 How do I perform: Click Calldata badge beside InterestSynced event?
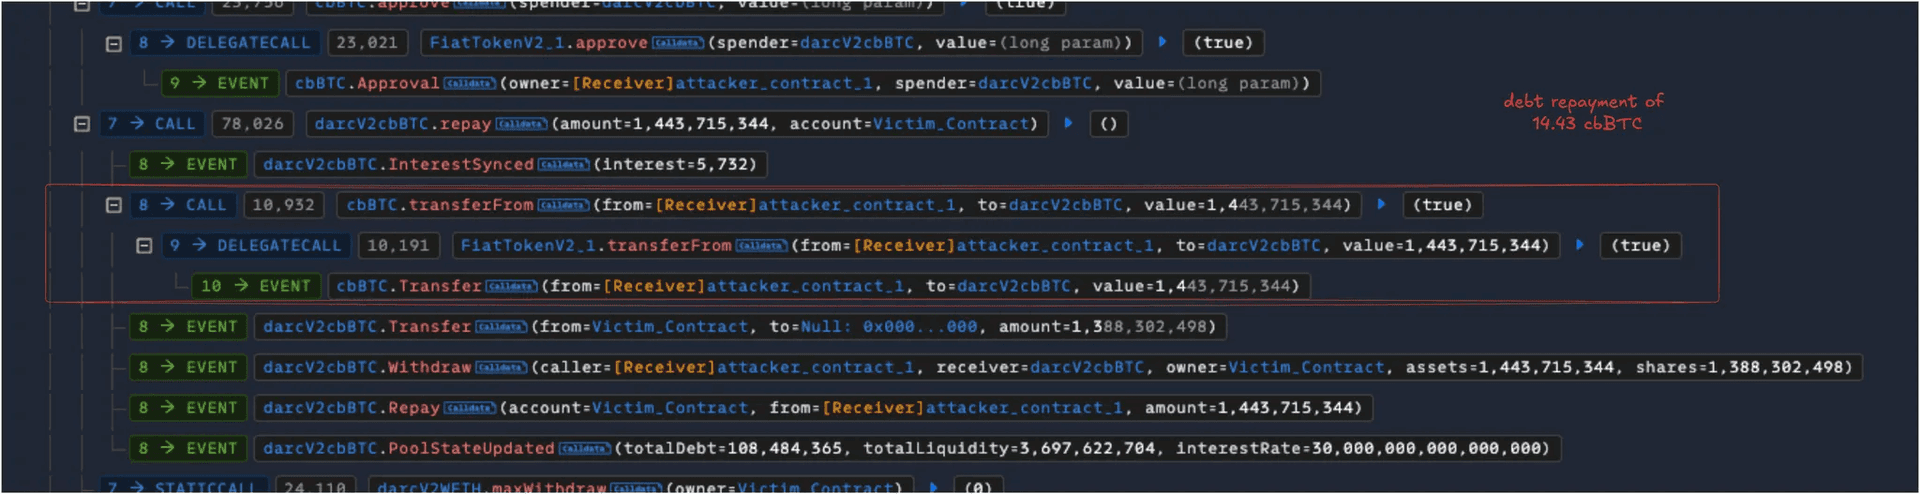point(563,164)
